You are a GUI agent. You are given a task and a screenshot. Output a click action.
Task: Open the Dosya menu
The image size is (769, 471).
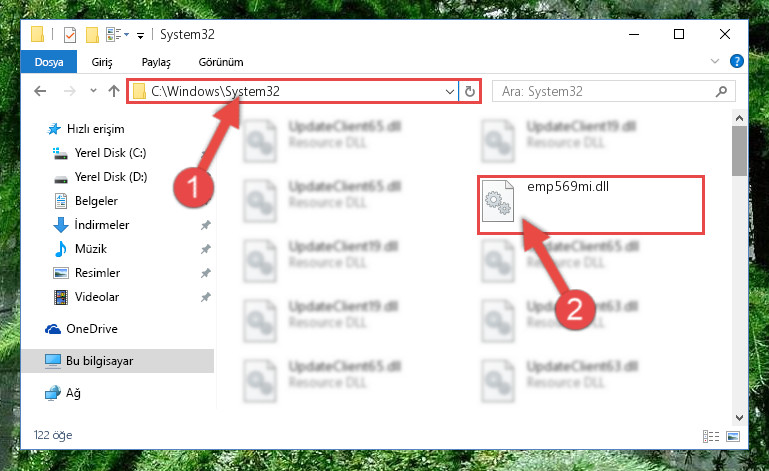[x=49, y=62]
